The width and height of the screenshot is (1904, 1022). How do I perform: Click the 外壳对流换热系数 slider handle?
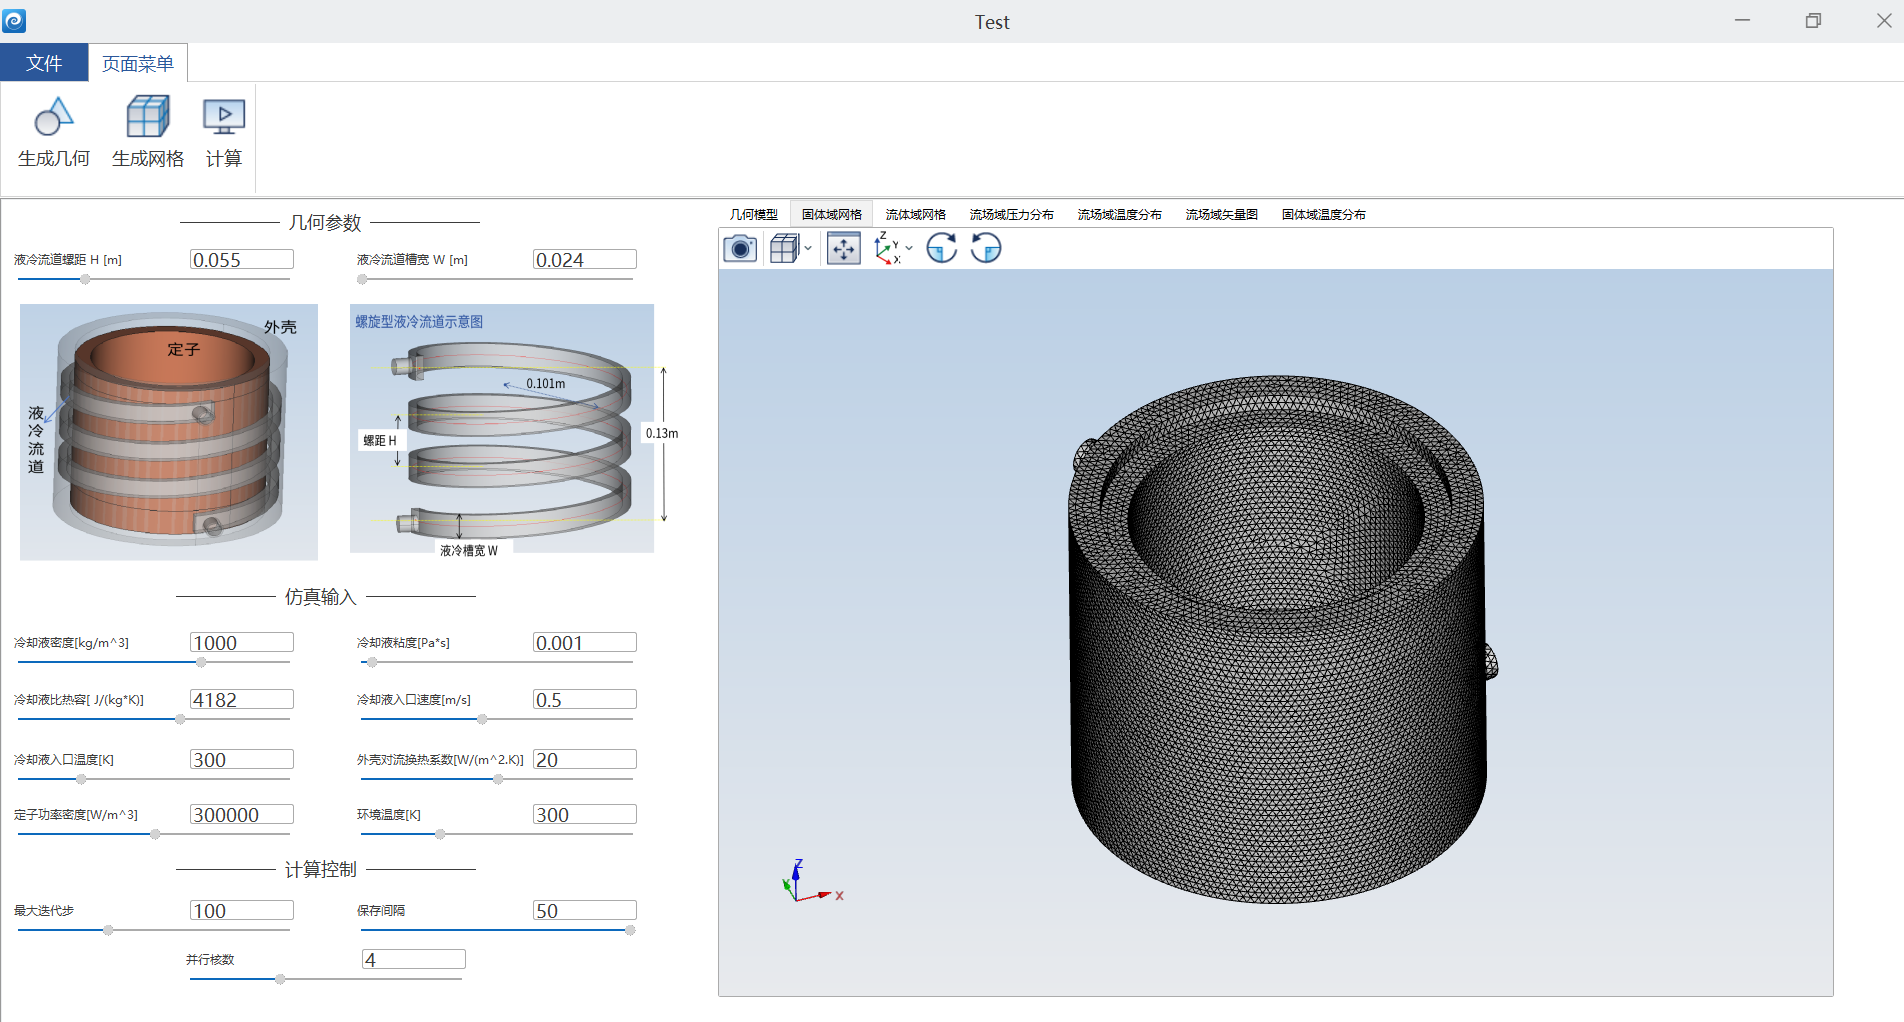pyautogui.click(x=498, y=779)
